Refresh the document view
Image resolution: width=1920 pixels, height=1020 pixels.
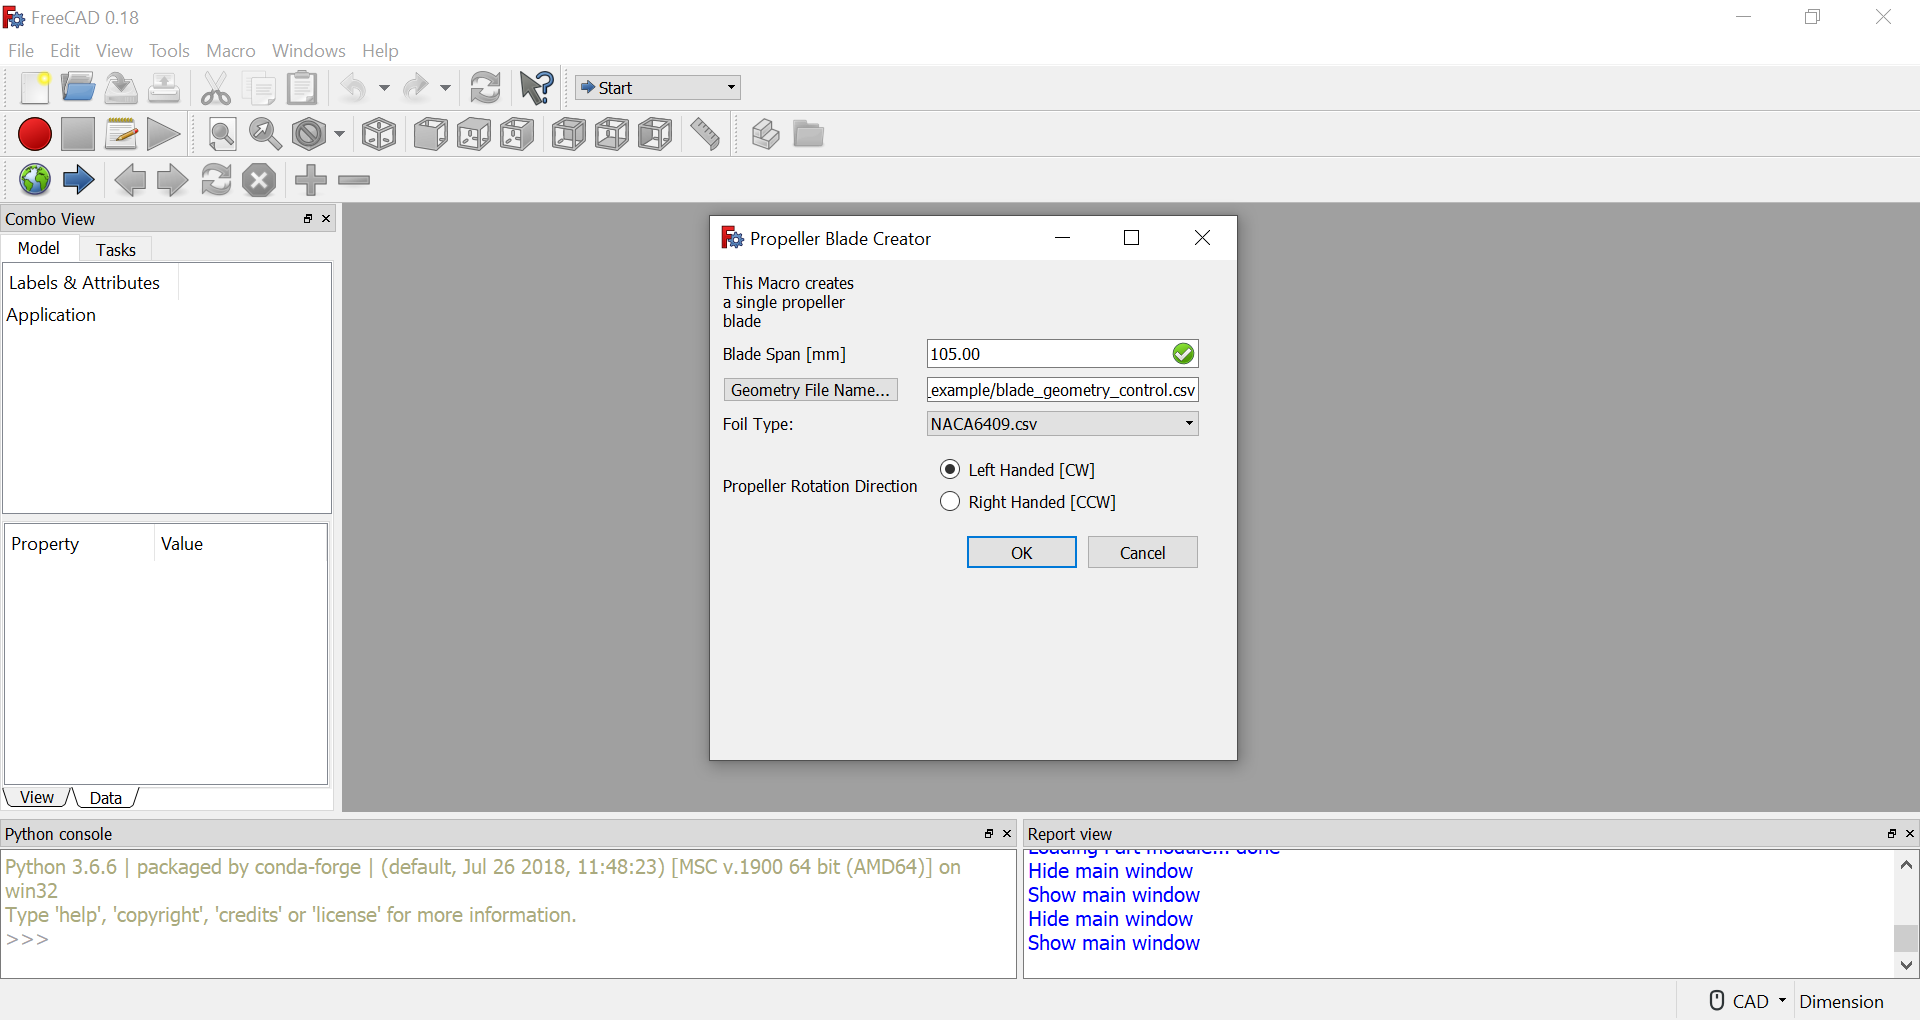point(486,88)
